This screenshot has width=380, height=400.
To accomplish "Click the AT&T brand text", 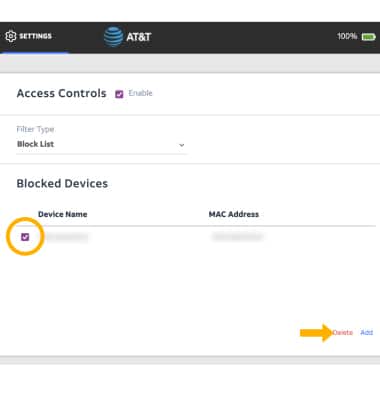I will pyautogui.click(x=139, y=37).
